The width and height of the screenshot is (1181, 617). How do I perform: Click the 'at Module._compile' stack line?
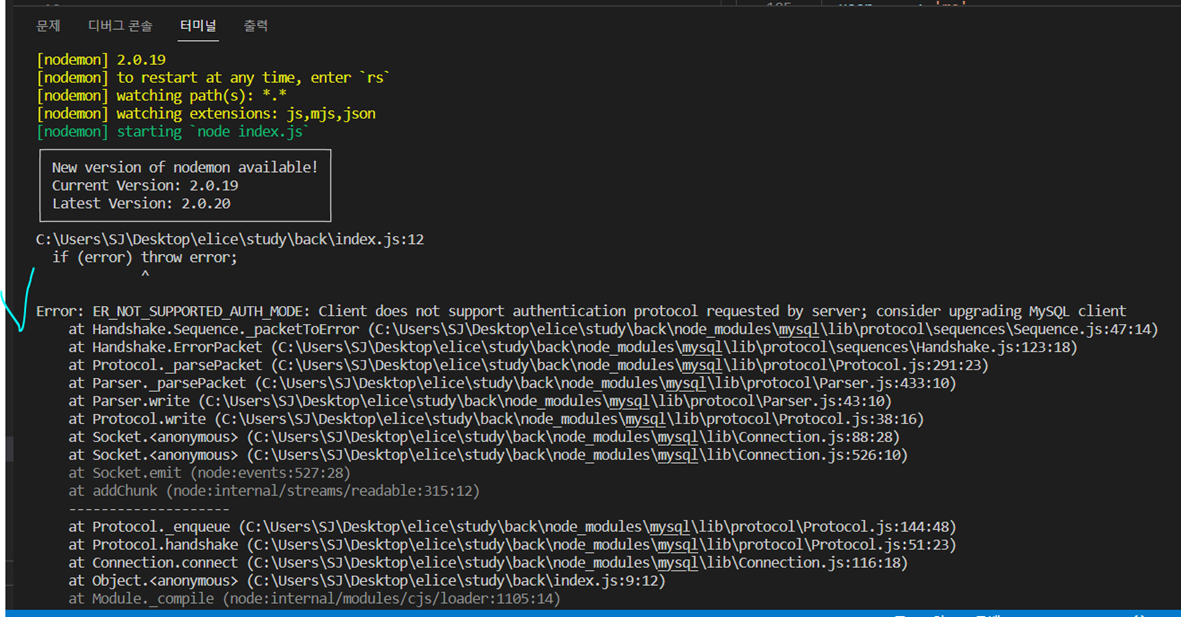point(315,599)
